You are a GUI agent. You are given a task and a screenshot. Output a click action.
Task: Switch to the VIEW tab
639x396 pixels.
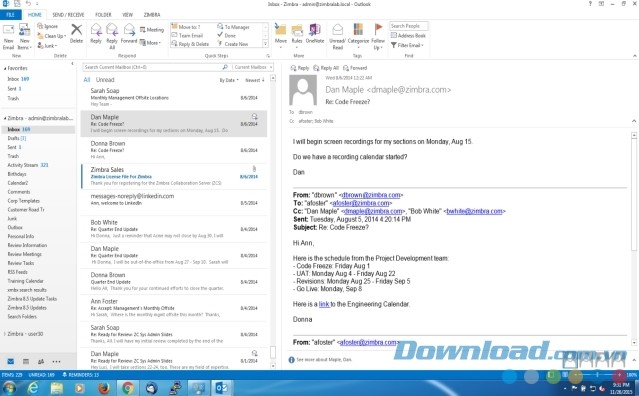click(128, 15)
